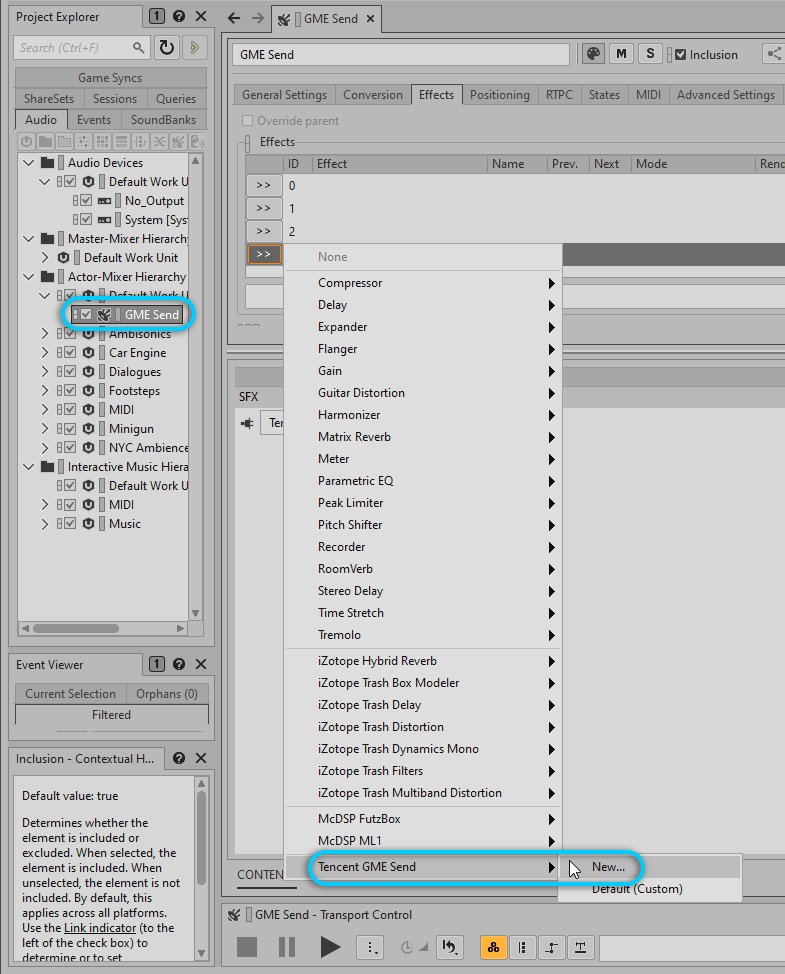Viewport: 785px width, 974px height.
Task: Toggle the Footsteps inclusion checkbox
Action: (x=70, y=391)
